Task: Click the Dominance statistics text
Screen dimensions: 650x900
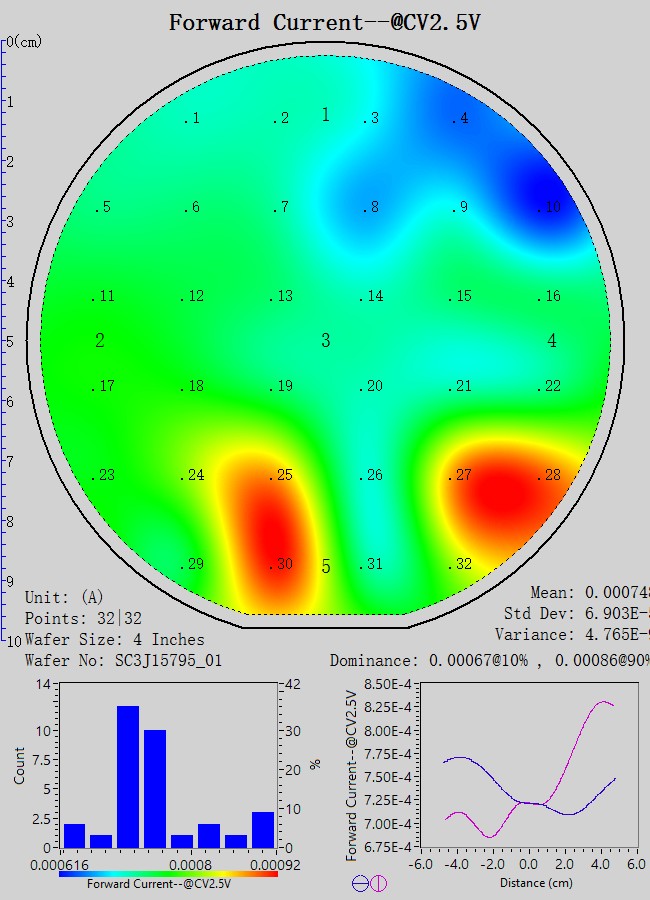Action: click(x=488, y=660)
